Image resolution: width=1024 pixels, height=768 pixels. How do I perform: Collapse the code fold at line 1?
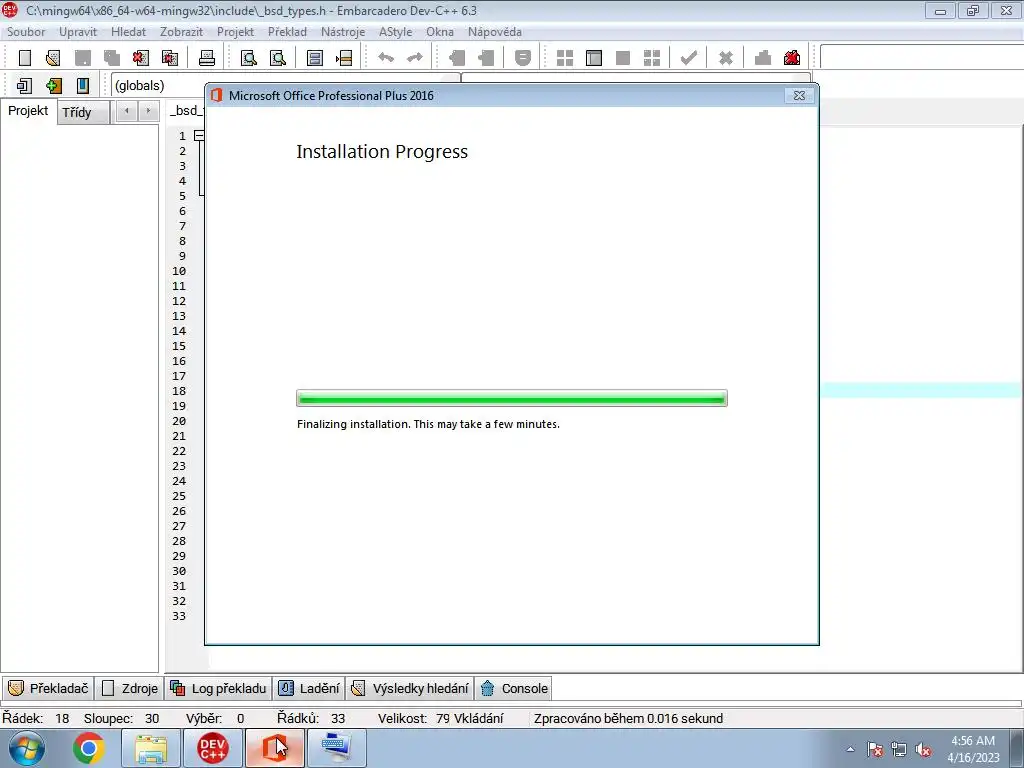[x=199, y=136]
